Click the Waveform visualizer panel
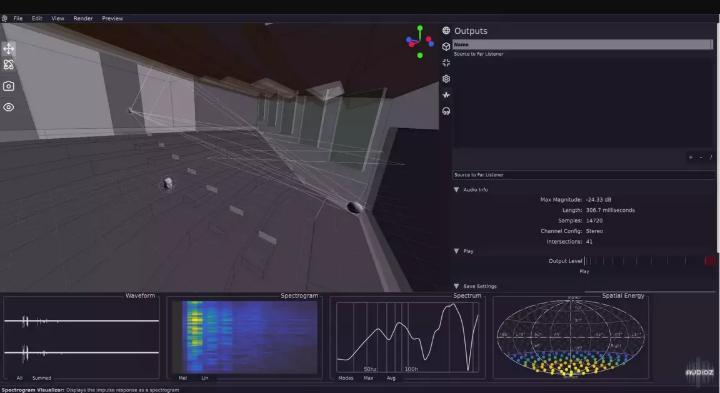 (x=81, y=337)
